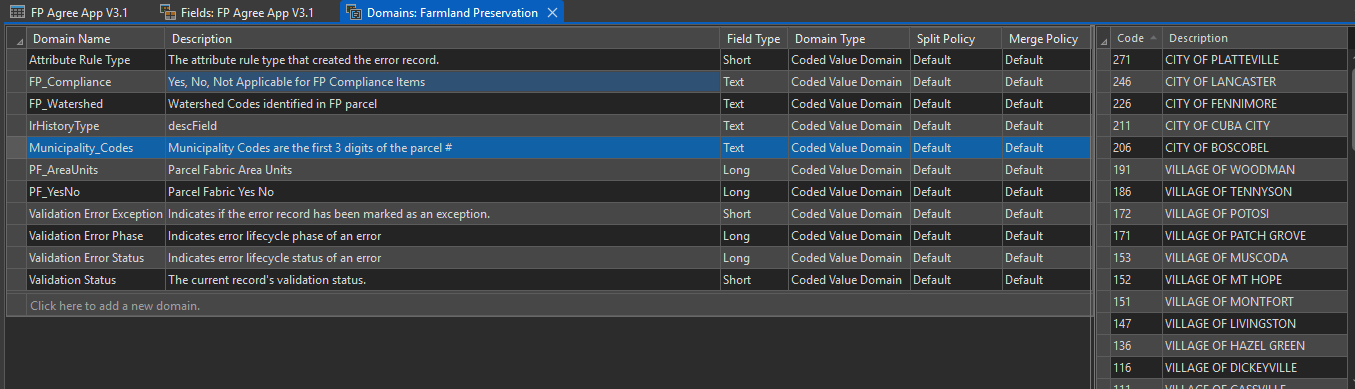Click the domains icon on Domains tab

click(354, 13)
